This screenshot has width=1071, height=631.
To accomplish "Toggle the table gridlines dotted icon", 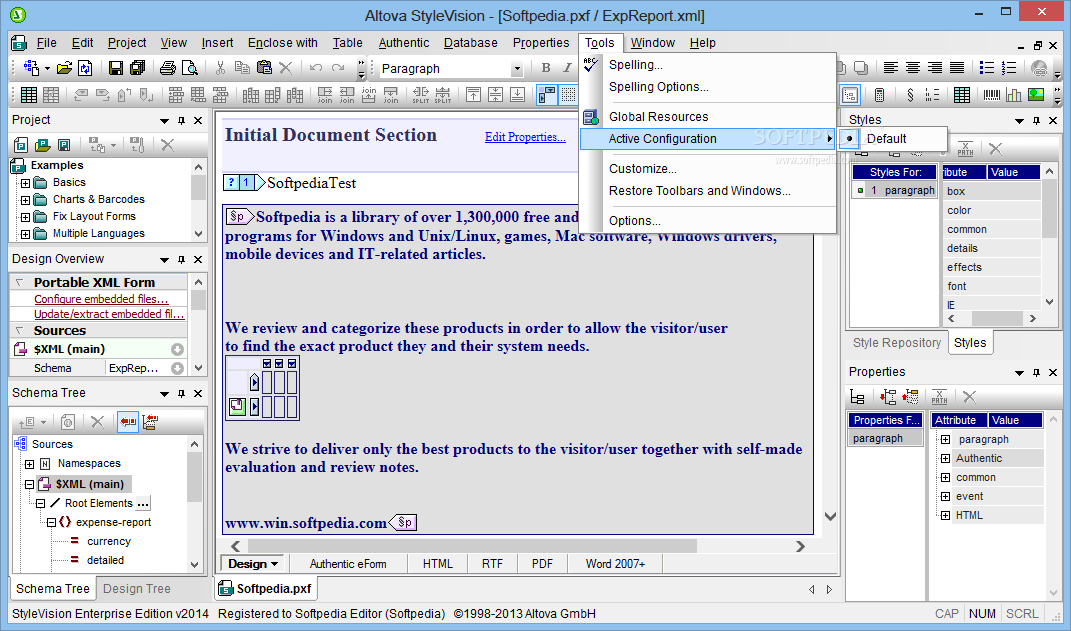I will coord(568,95).
